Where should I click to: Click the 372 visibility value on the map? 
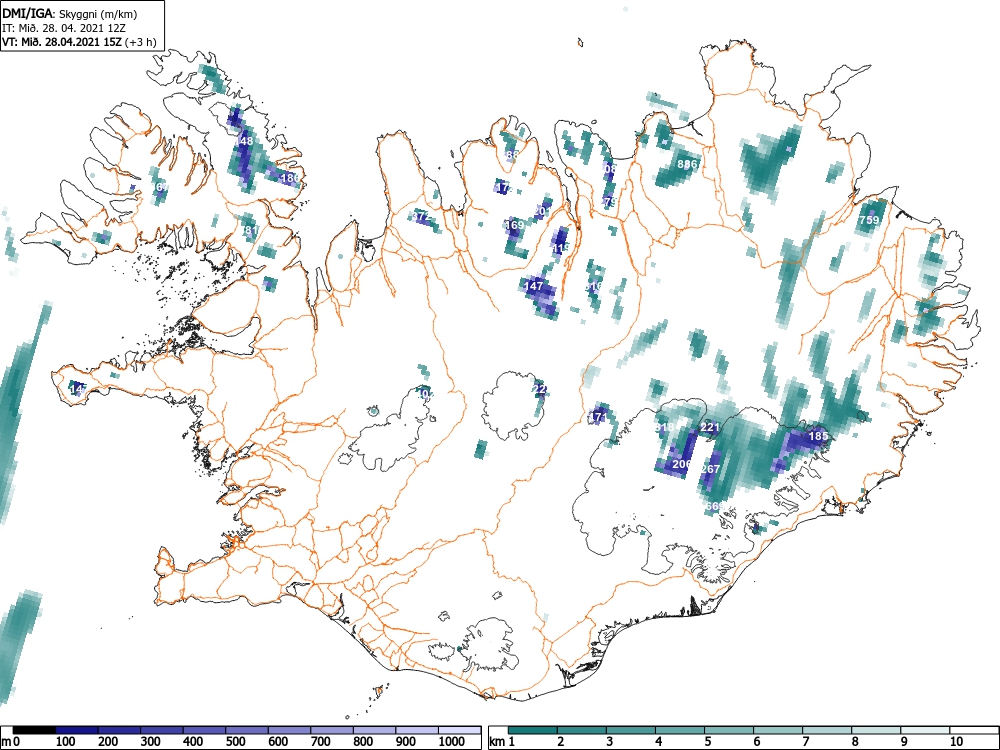[x=421, y=216]
